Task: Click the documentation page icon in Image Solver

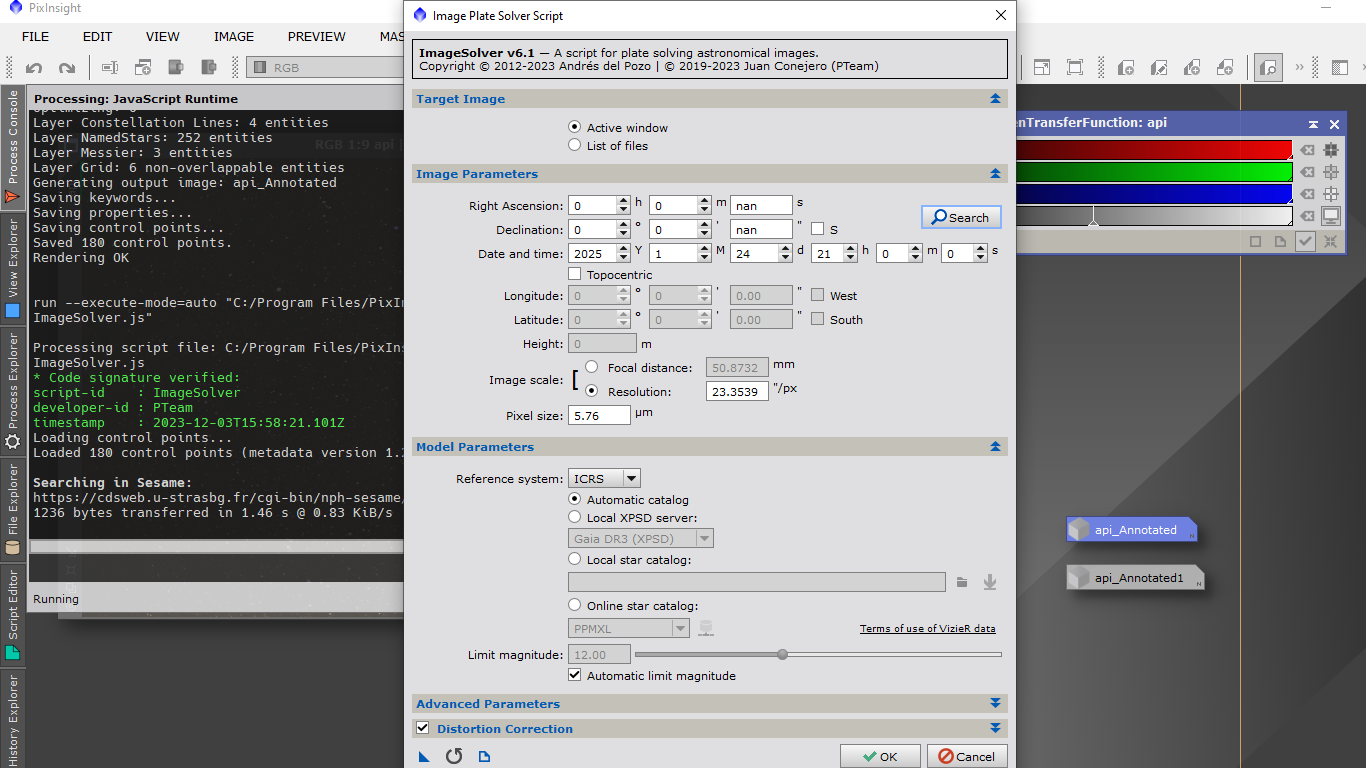Action: click(485, 757)
